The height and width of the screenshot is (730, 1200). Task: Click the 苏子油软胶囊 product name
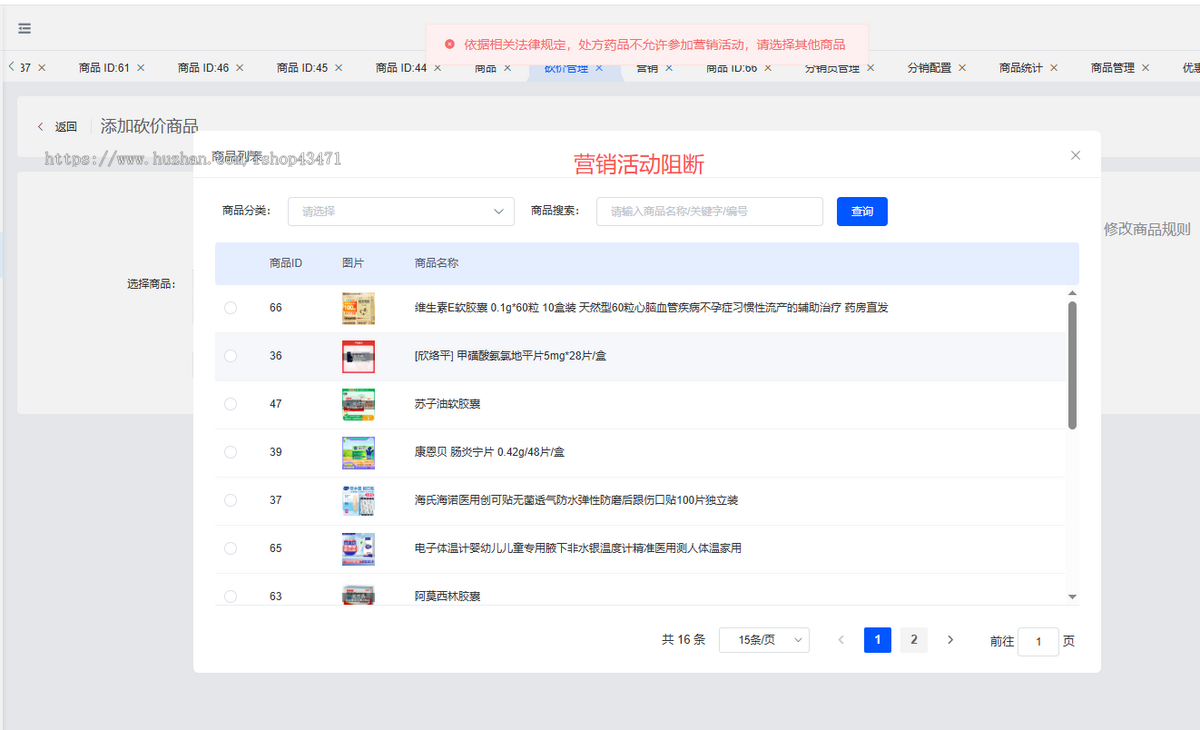click(x=448, y=404)
